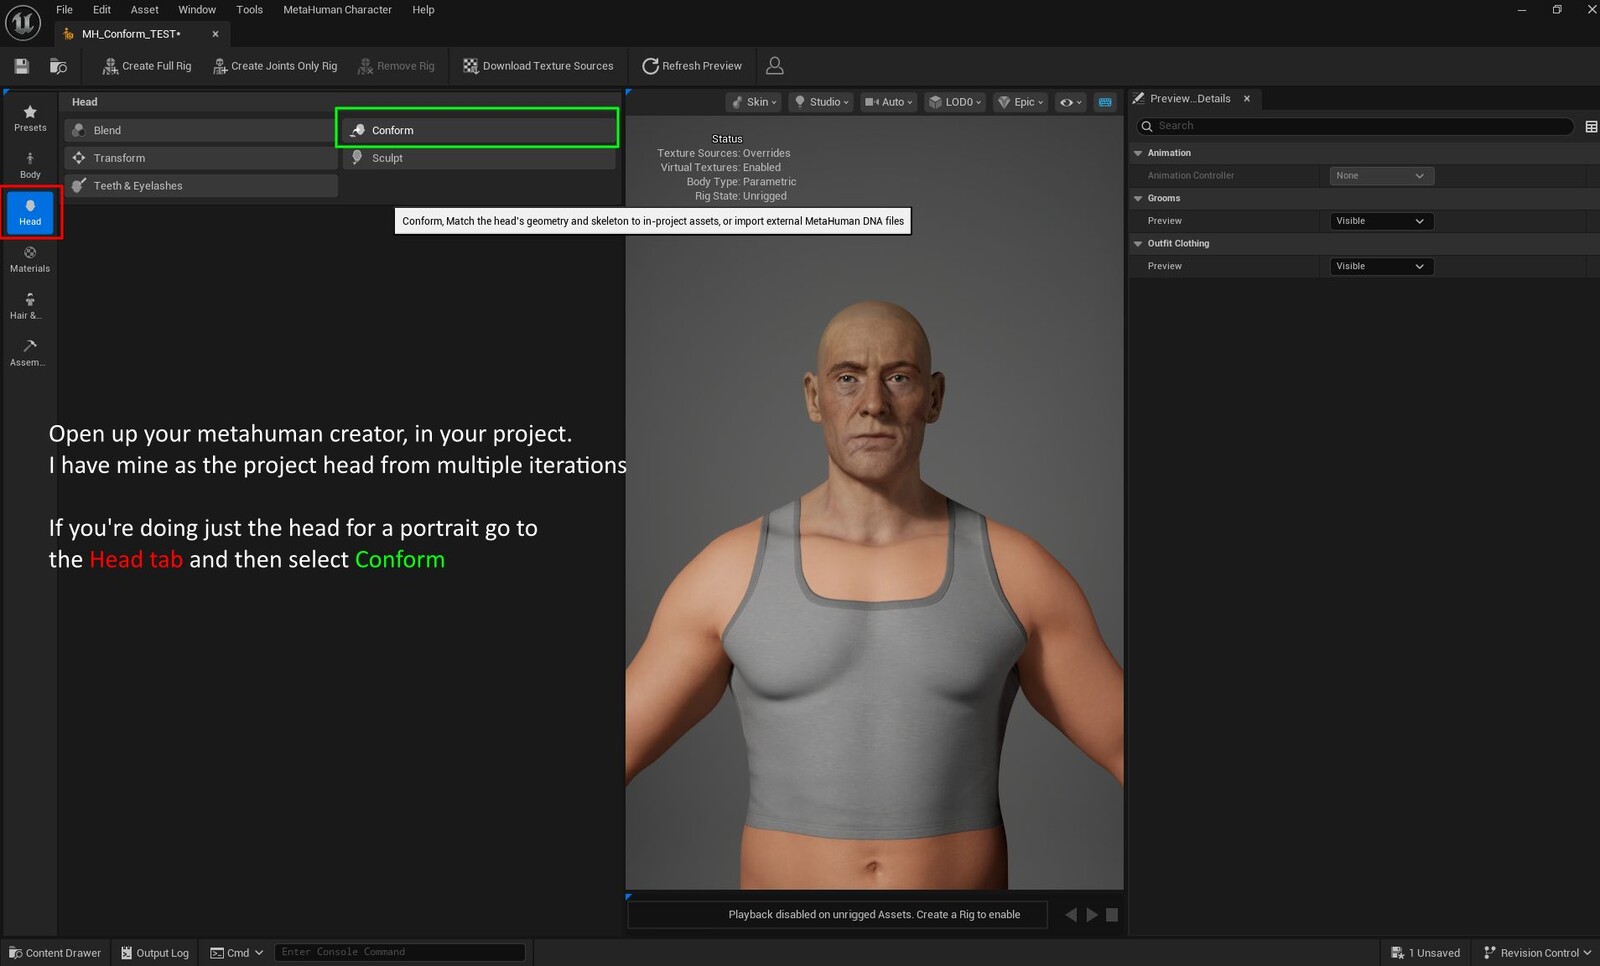Step playback backward arrow
This screenshot has height=966, width=1600.
(1071, 914)
